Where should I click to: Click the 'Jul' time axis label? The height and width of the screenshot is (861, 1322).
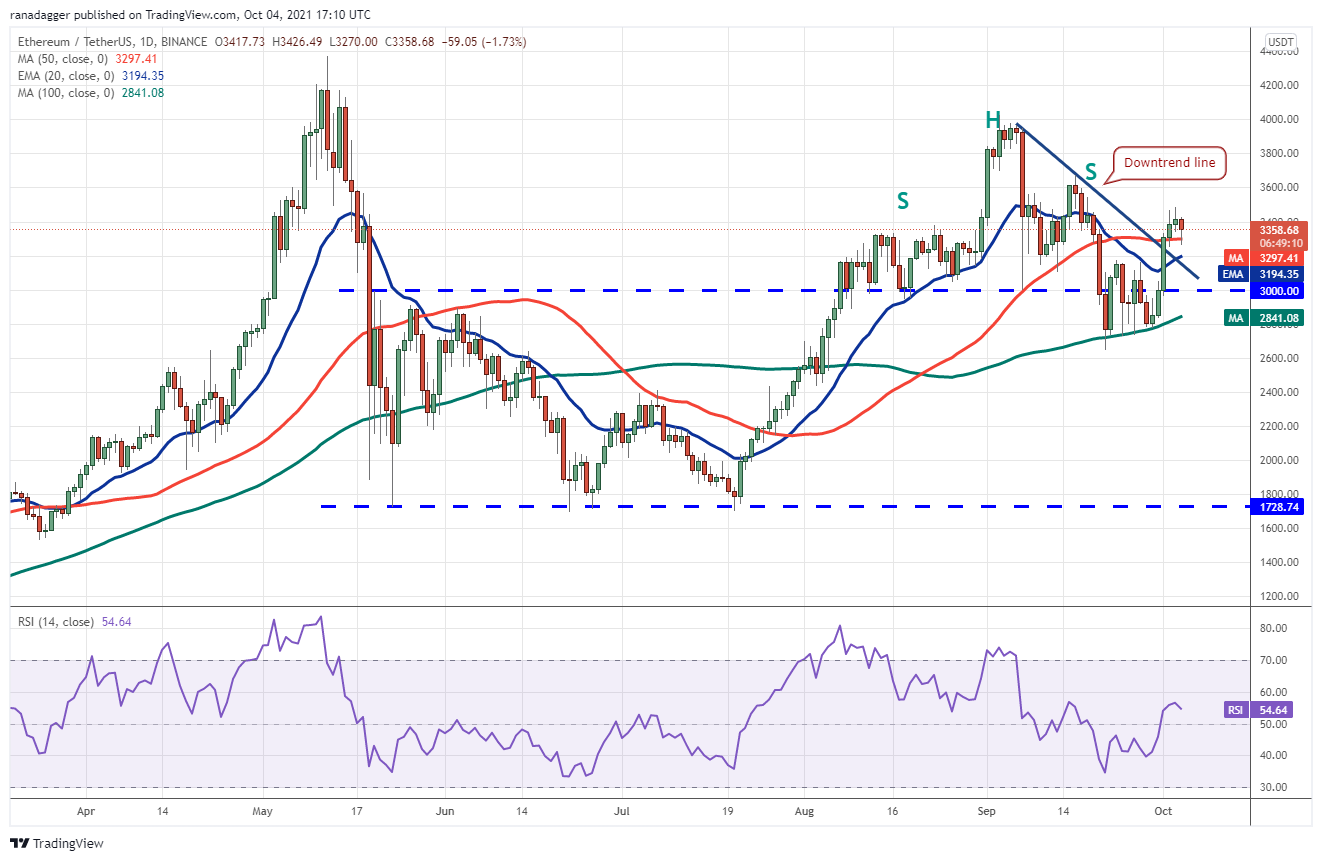(622, 812)
